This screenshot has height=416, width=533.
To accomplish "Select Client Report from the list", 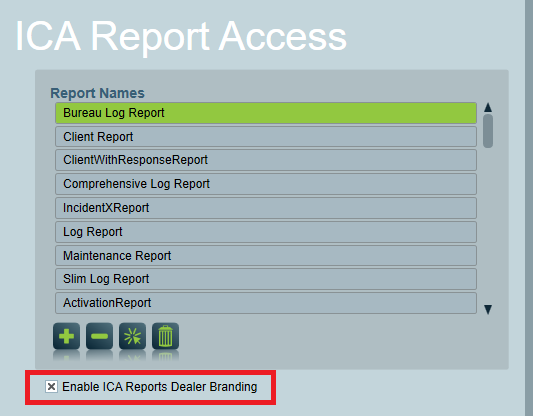I will (266, 137).
